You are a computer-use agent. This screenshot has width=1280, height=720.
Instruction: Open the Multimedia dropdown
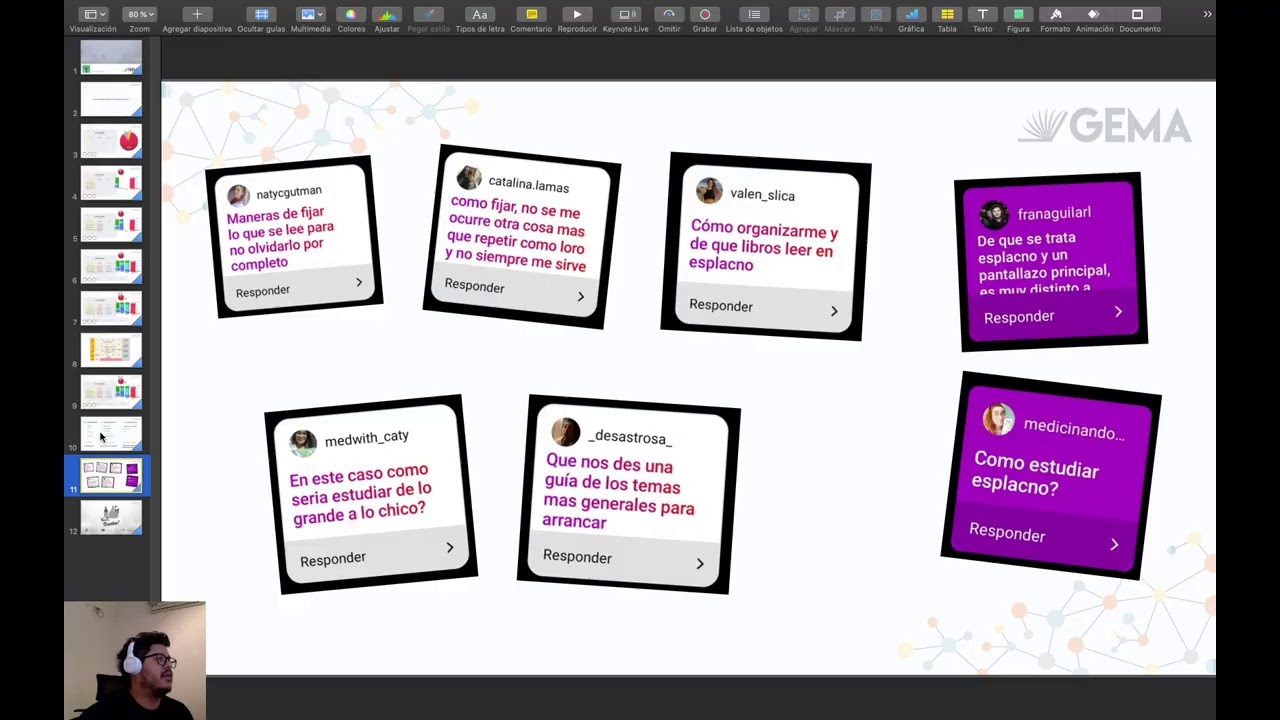click(x=310, y=14)
